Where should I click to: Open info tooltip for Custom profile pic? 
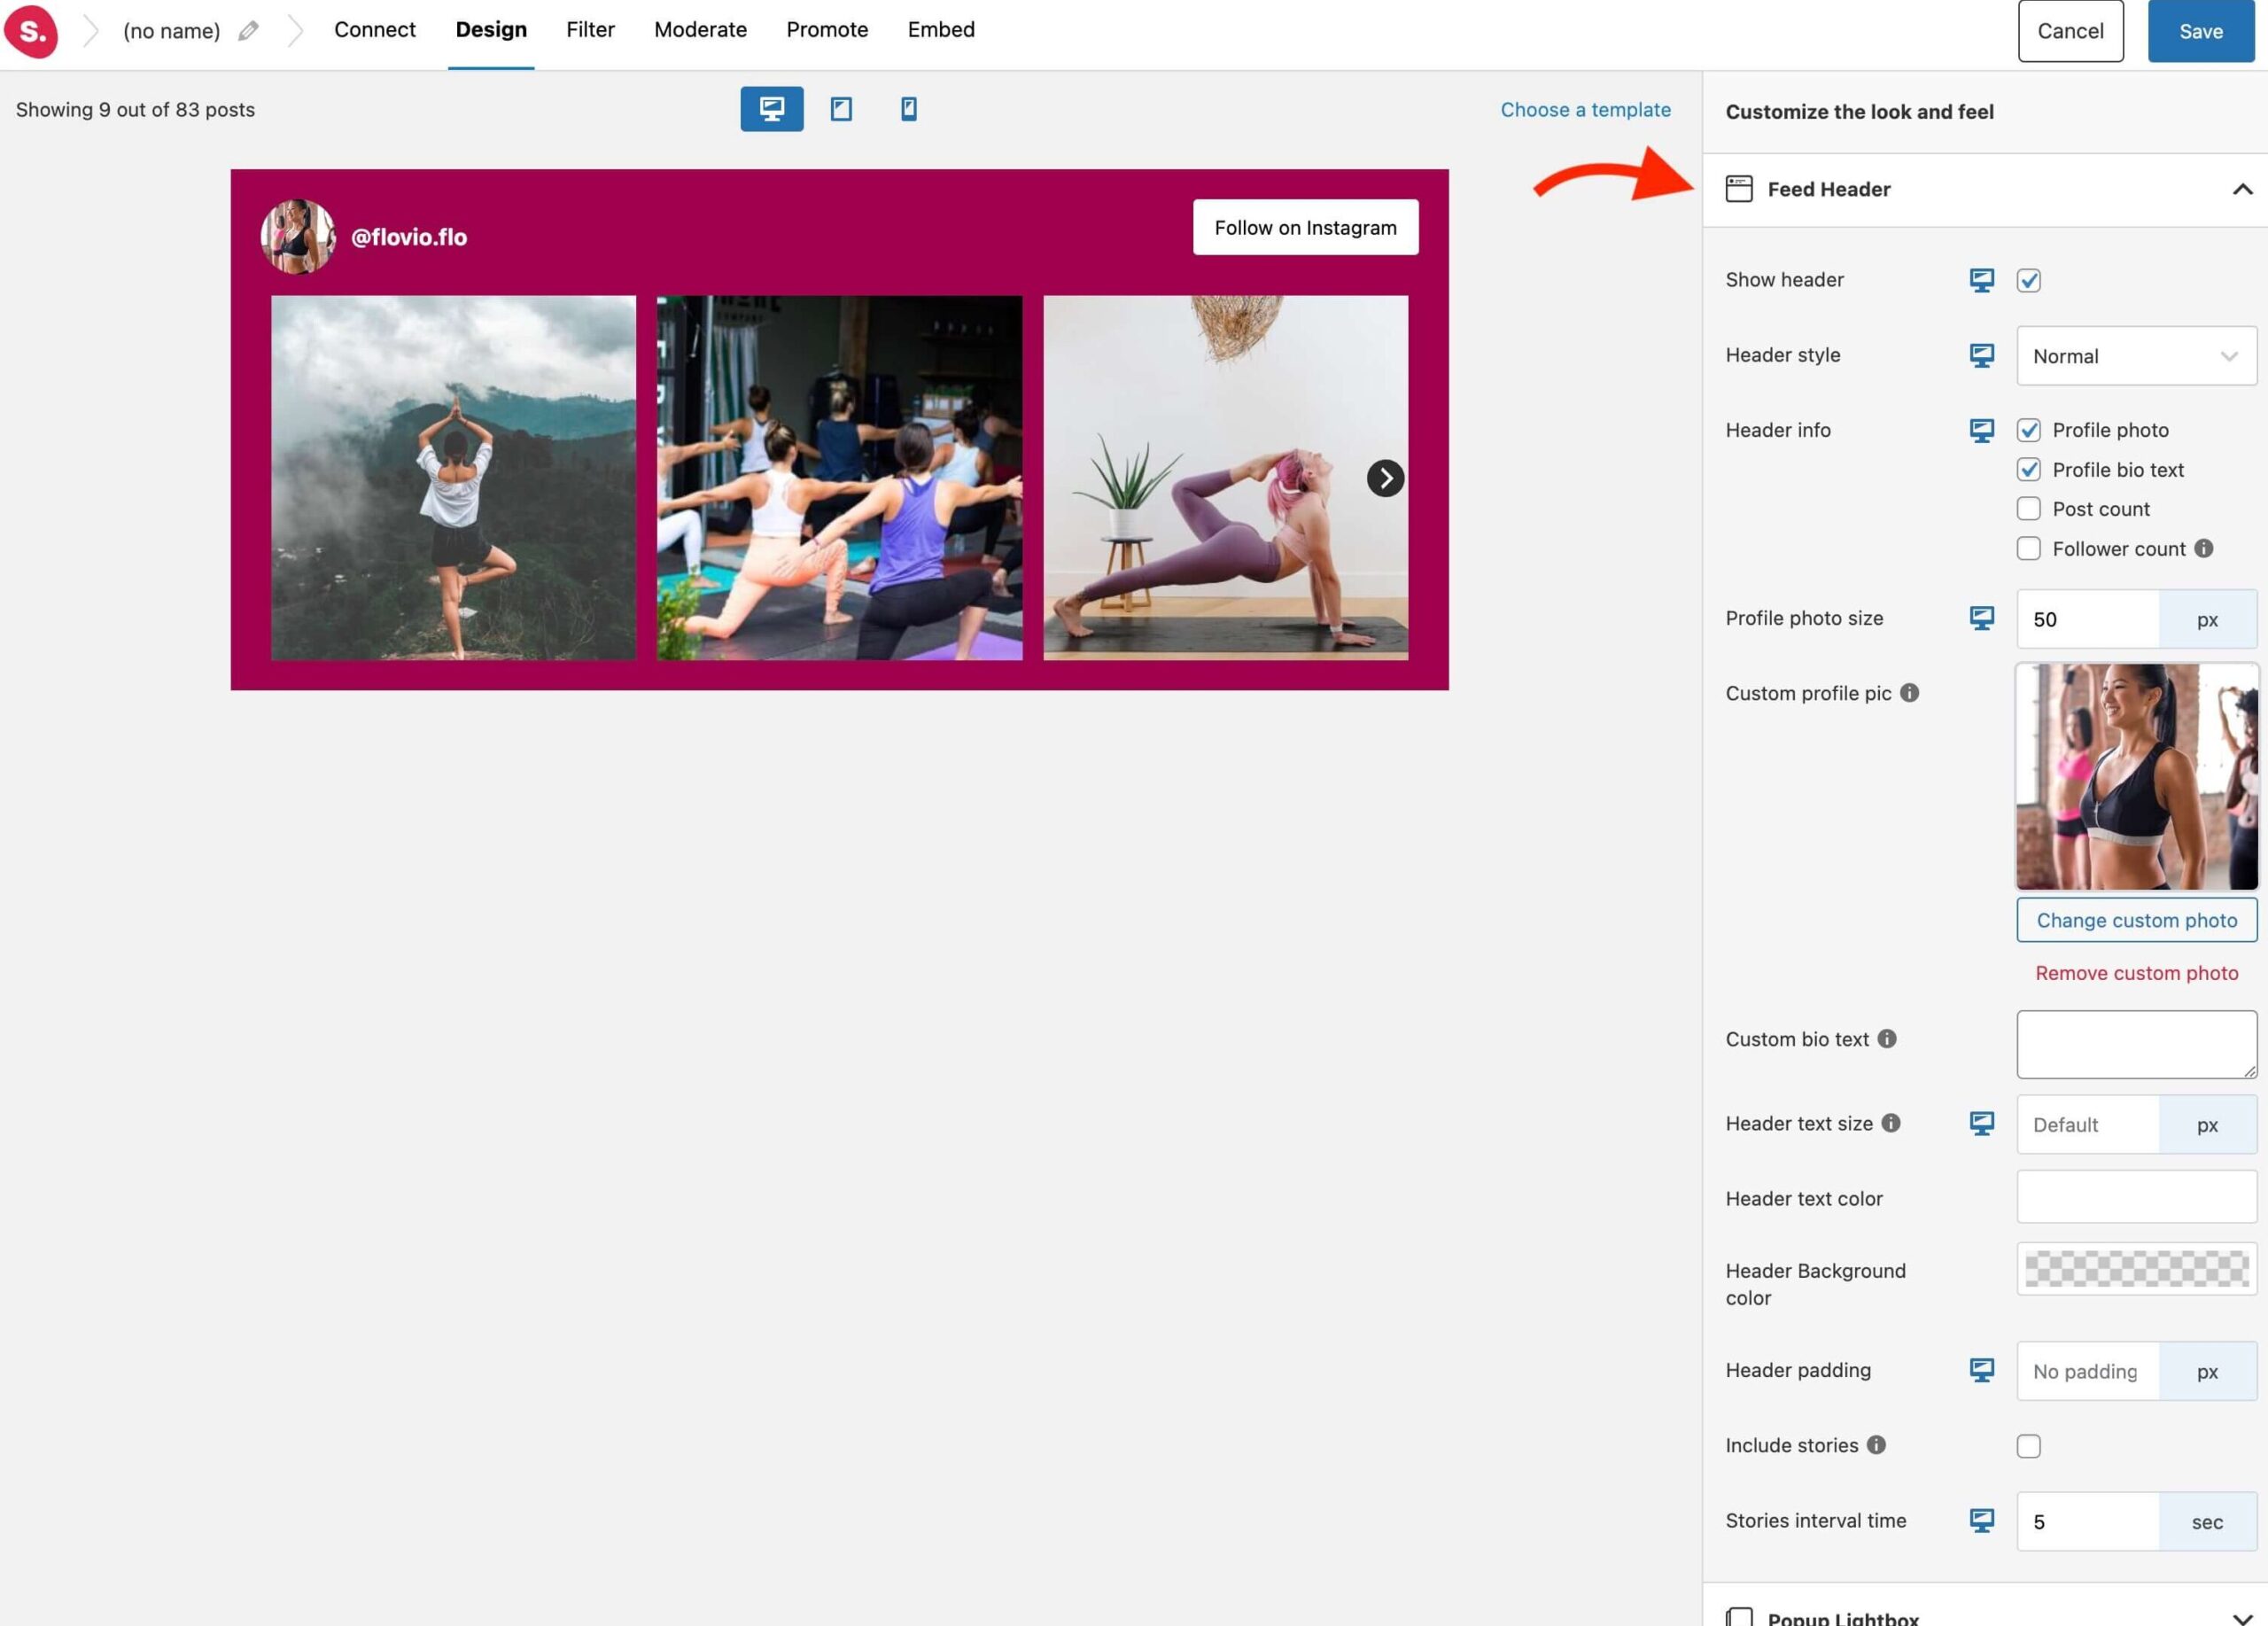coord(1909,692)
